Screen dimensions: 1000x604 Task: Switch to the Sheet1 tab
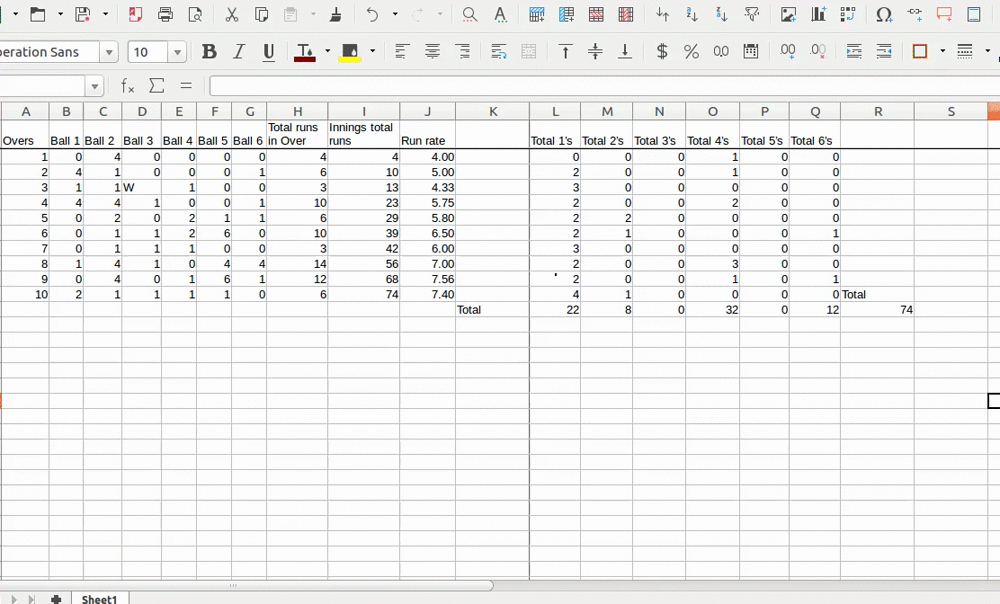pyautogui.click(x=99, y=598)
